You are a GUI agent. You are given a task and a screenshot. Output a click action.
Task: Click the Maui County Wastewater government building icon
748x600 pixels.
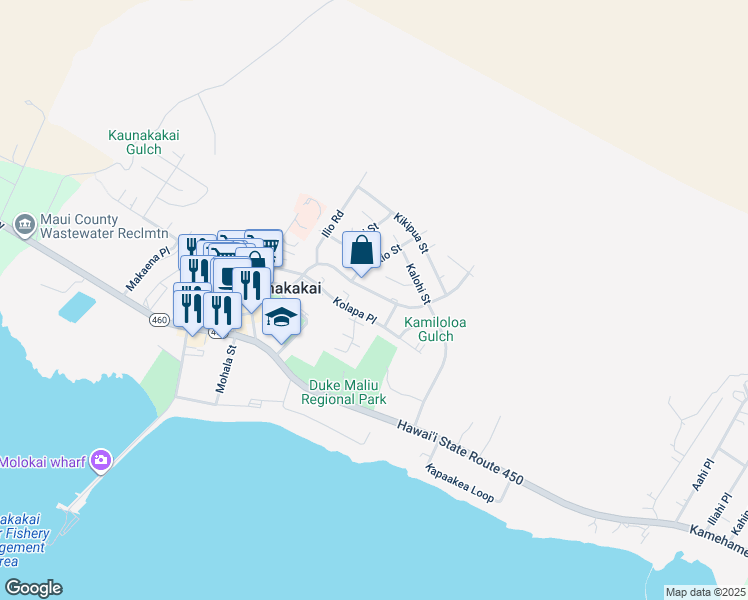point(24,226)
